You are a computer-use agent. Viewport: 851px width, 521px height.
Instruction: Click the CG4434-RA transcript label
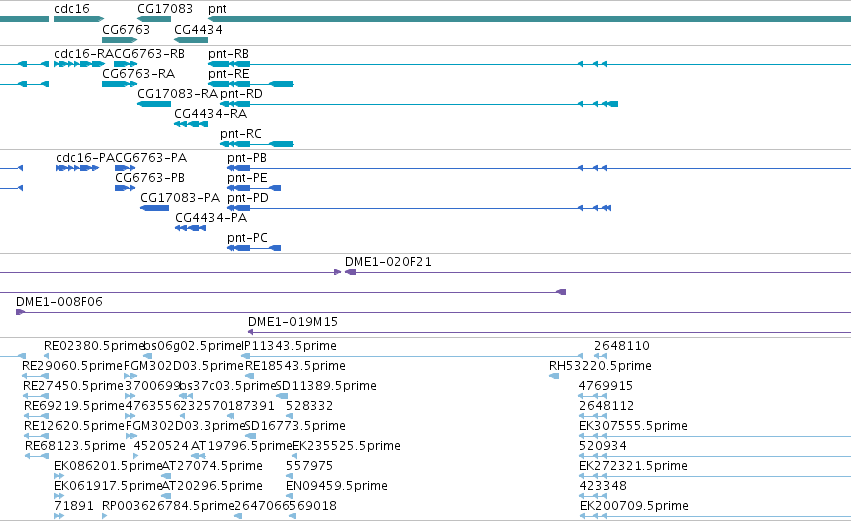pyautogui.click(x=211, y=113)
